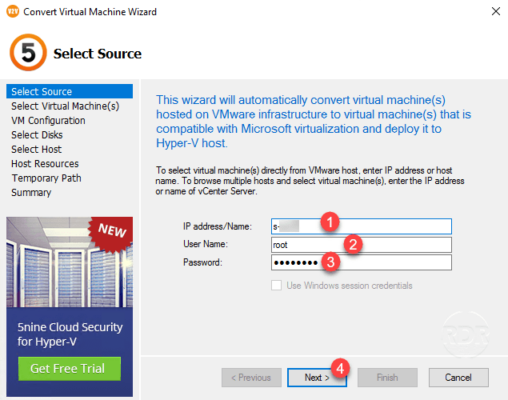Viewport: 508px width, 400px height.
Task: Open the Summary step
Action: (31, 192)
